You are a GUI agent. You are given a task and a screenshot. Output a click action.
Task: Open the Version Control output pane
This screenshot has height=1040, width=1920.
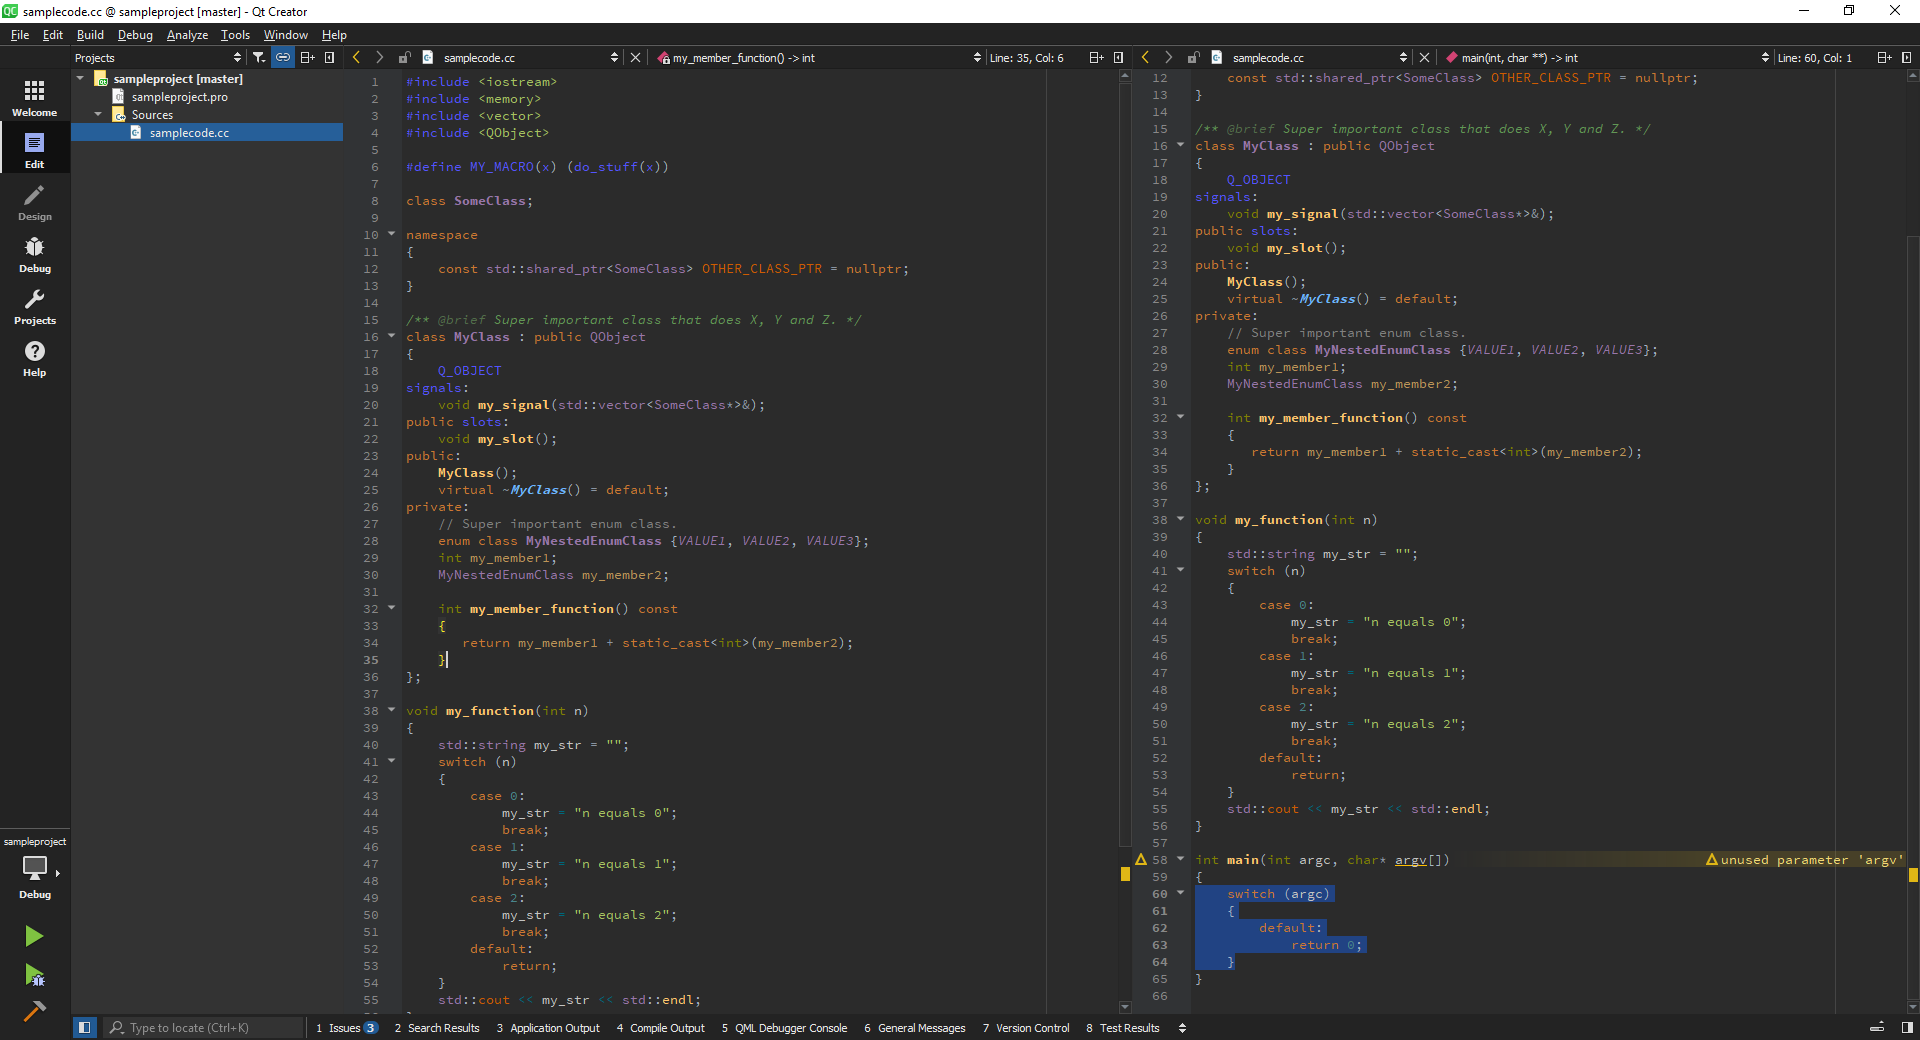tap(1026, 1028)
